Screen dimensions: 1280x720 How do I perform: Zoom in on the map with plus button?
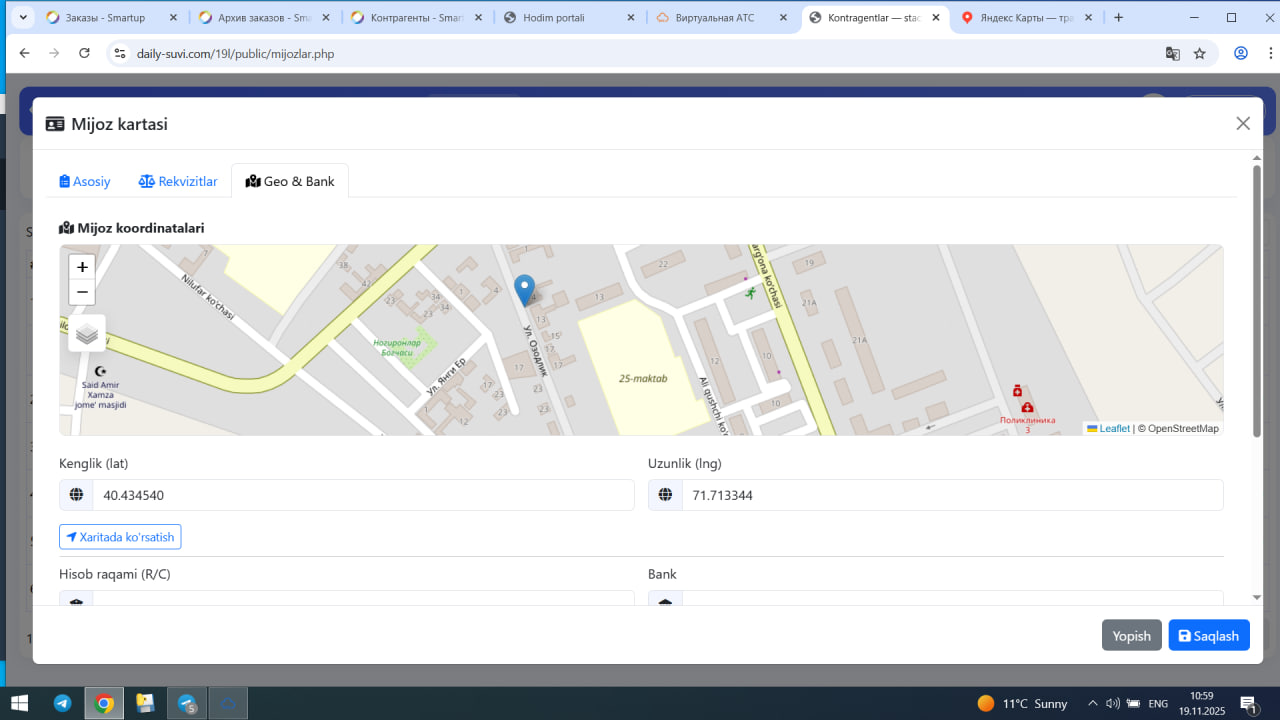[x=82, y=267]
